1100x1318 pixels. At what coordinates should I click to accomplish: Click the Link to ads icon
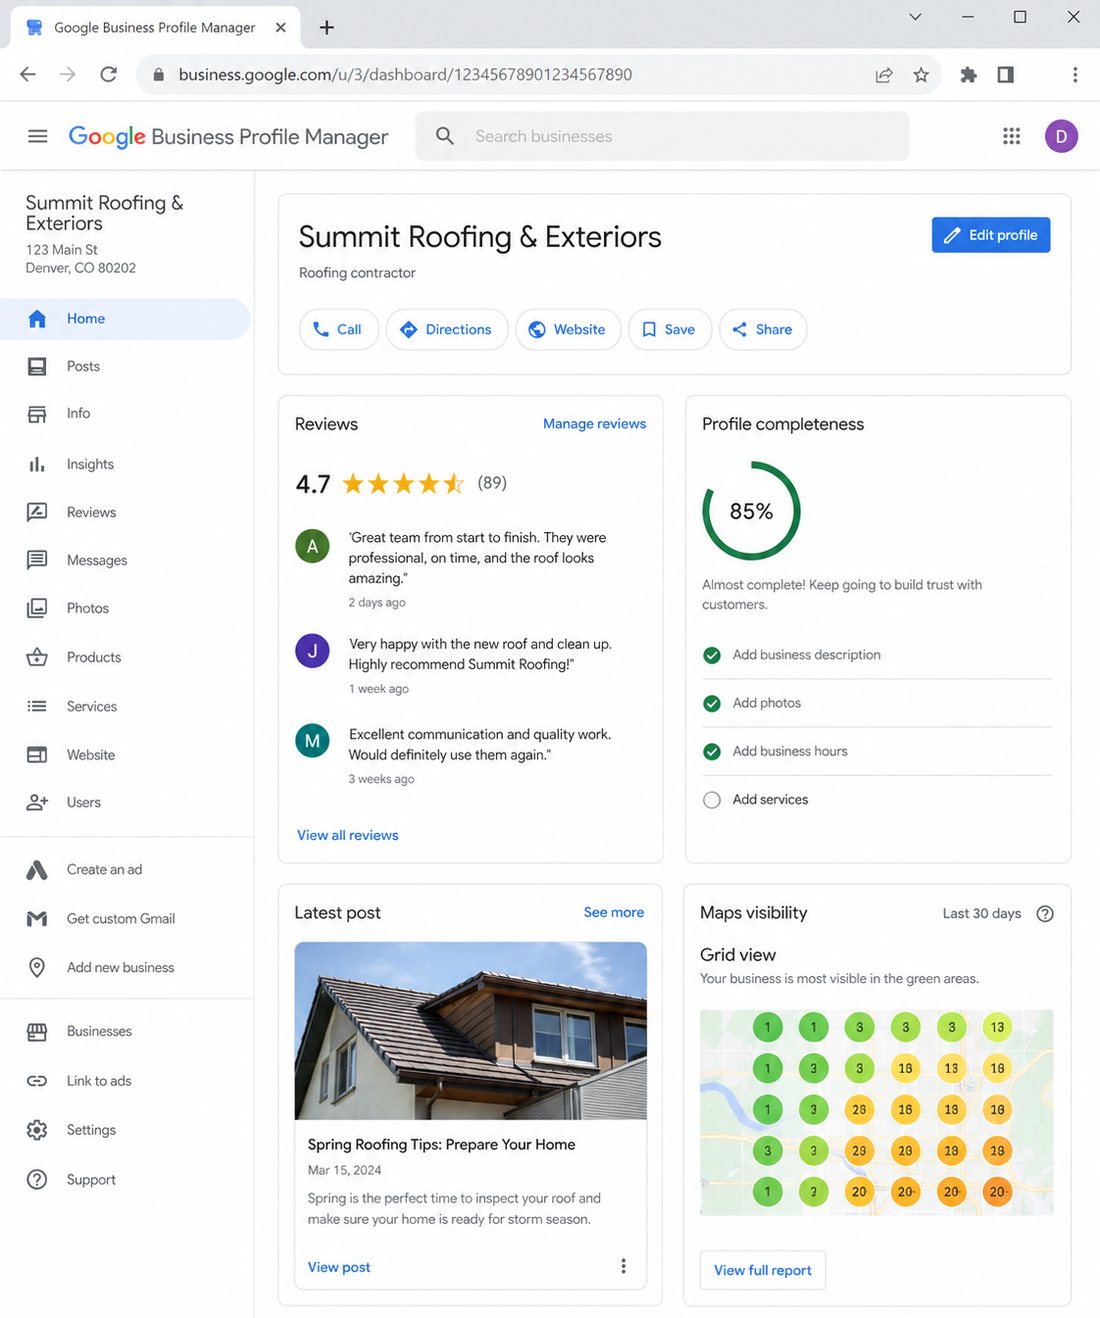(37, 1081)
